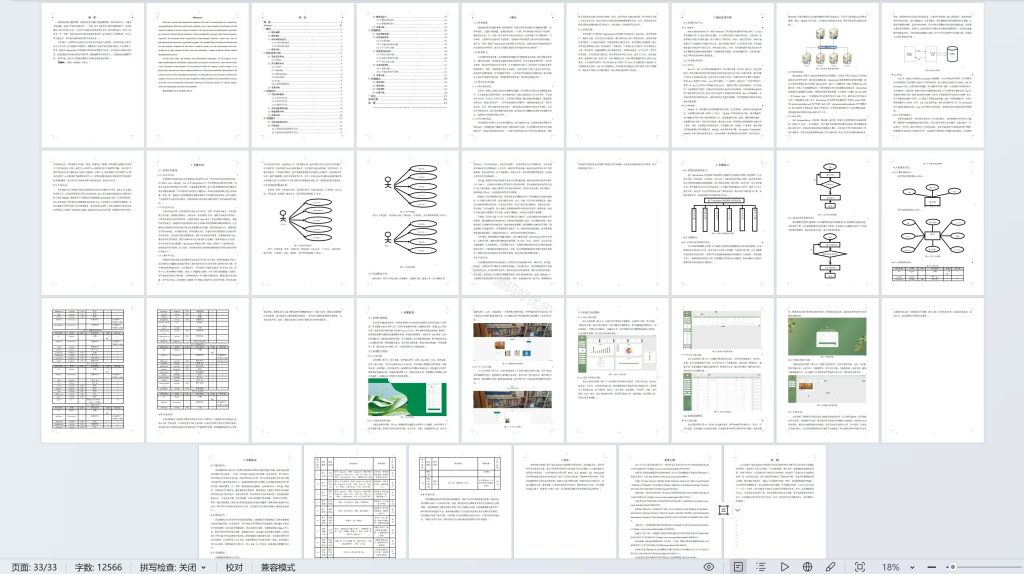
Task: Click the zoom slider handle
Action: [953, 567]
